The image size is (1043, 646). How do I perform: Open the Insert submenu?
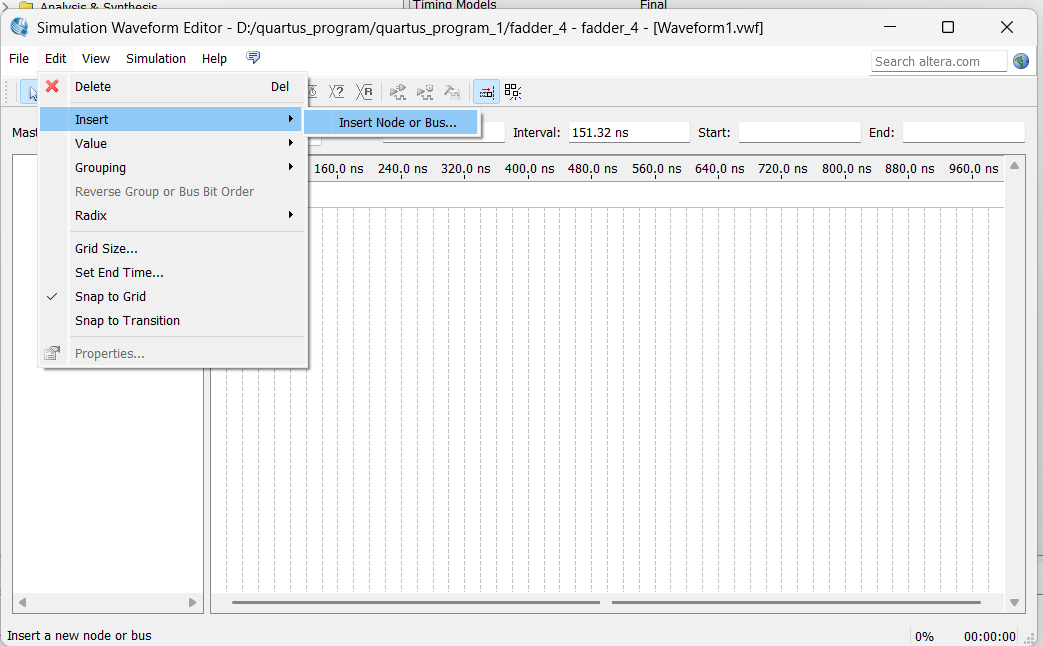(171, 120)
